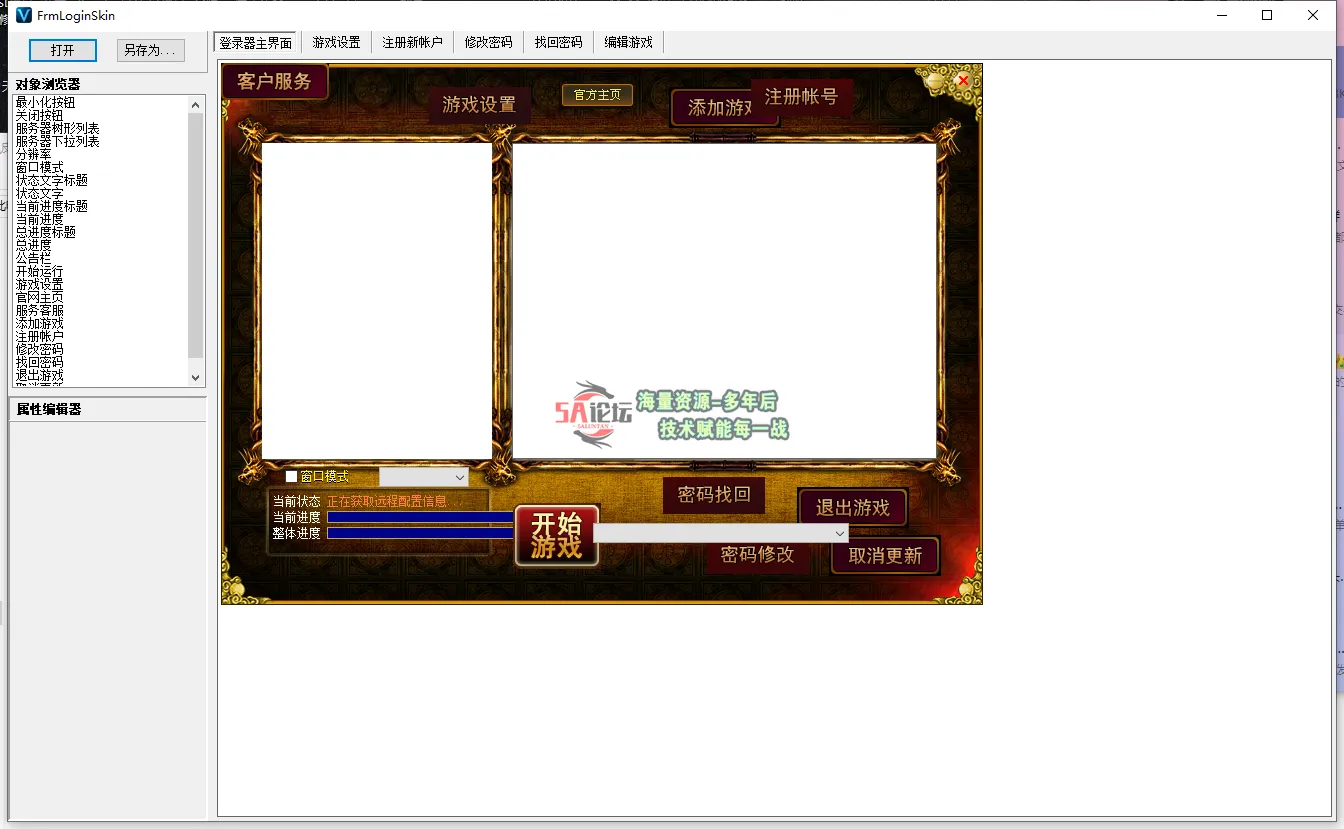The image size is (1344, 829).
Task: Click the 另存为 save-as button
Action: pyautogui.click(x=149, y=49)
